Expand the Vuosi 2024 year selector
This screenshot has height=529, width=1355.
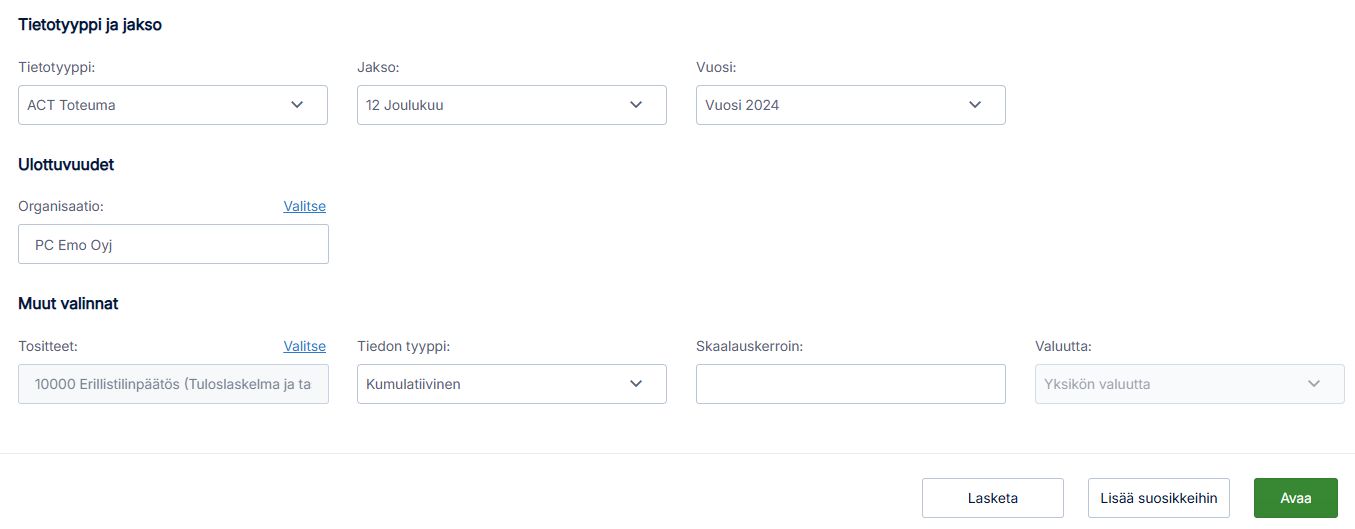click(x=851, y=105)
